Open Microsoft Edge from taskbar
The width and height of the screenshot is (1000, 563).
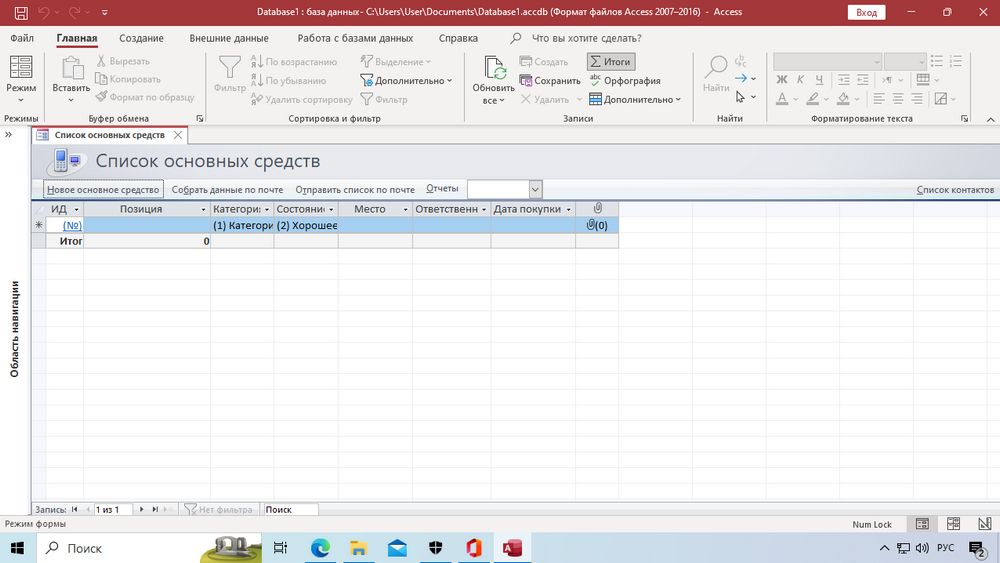point(320,548)
